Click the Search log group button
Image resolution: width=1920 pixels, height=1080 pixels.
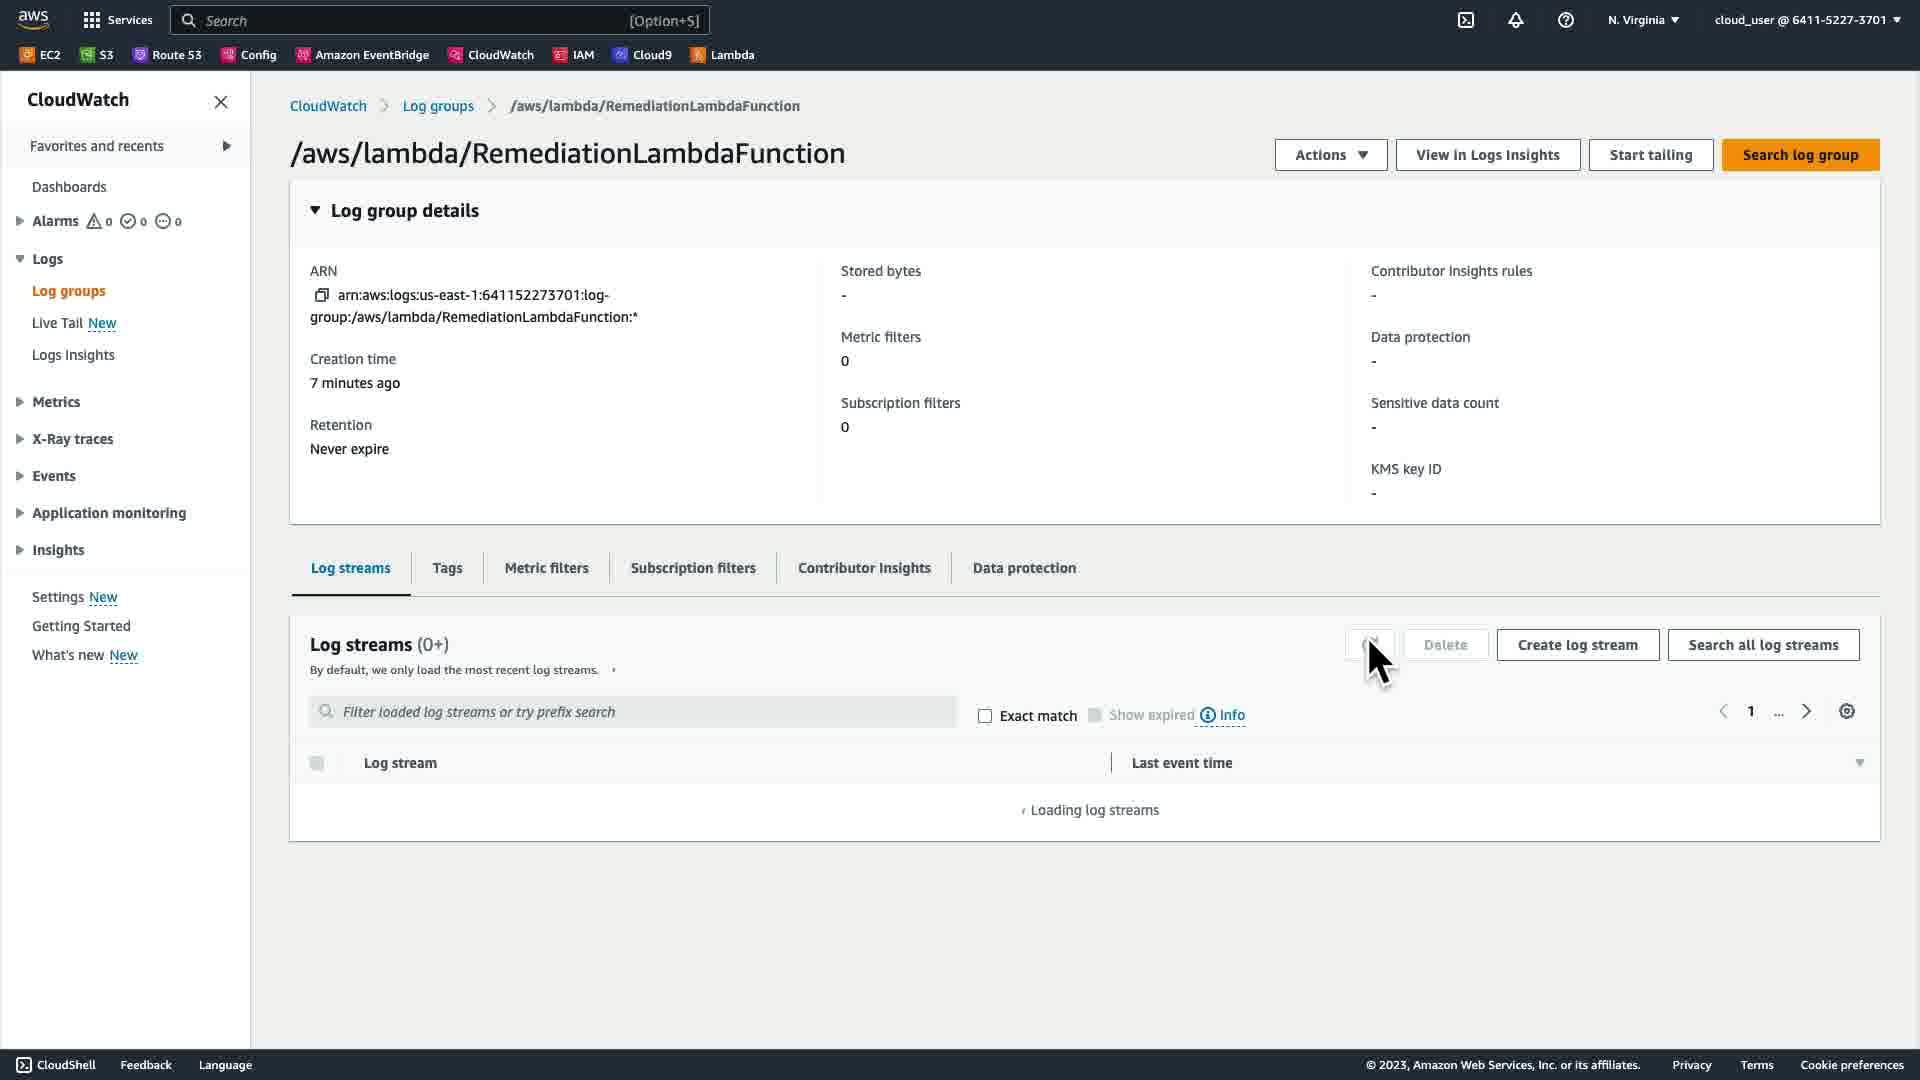1799,155
